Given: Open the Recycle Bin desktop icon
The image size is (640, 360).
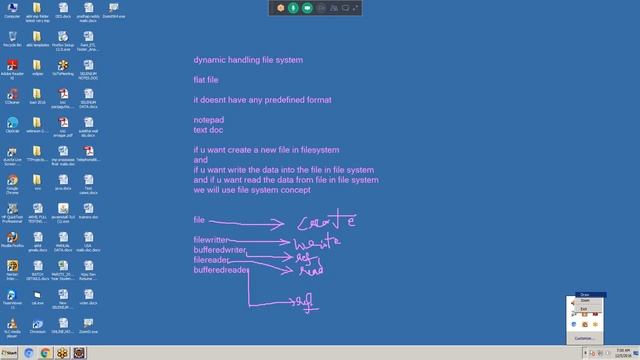Looking at the screenshot, I should click(12, 39).
